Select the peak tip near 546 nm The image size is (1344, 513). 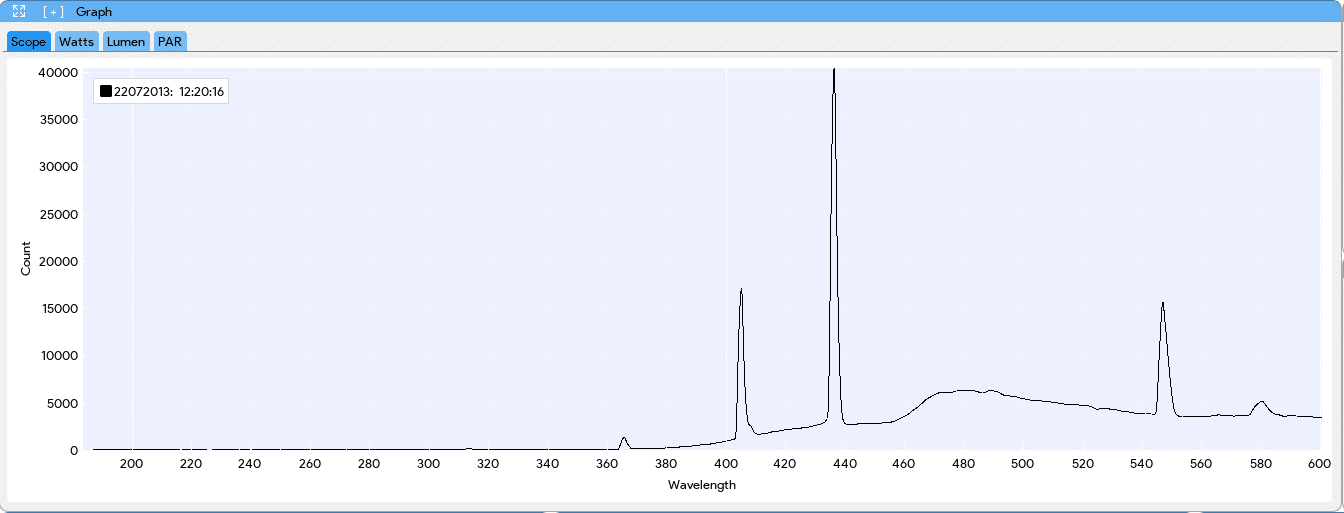coord(1162,303)
